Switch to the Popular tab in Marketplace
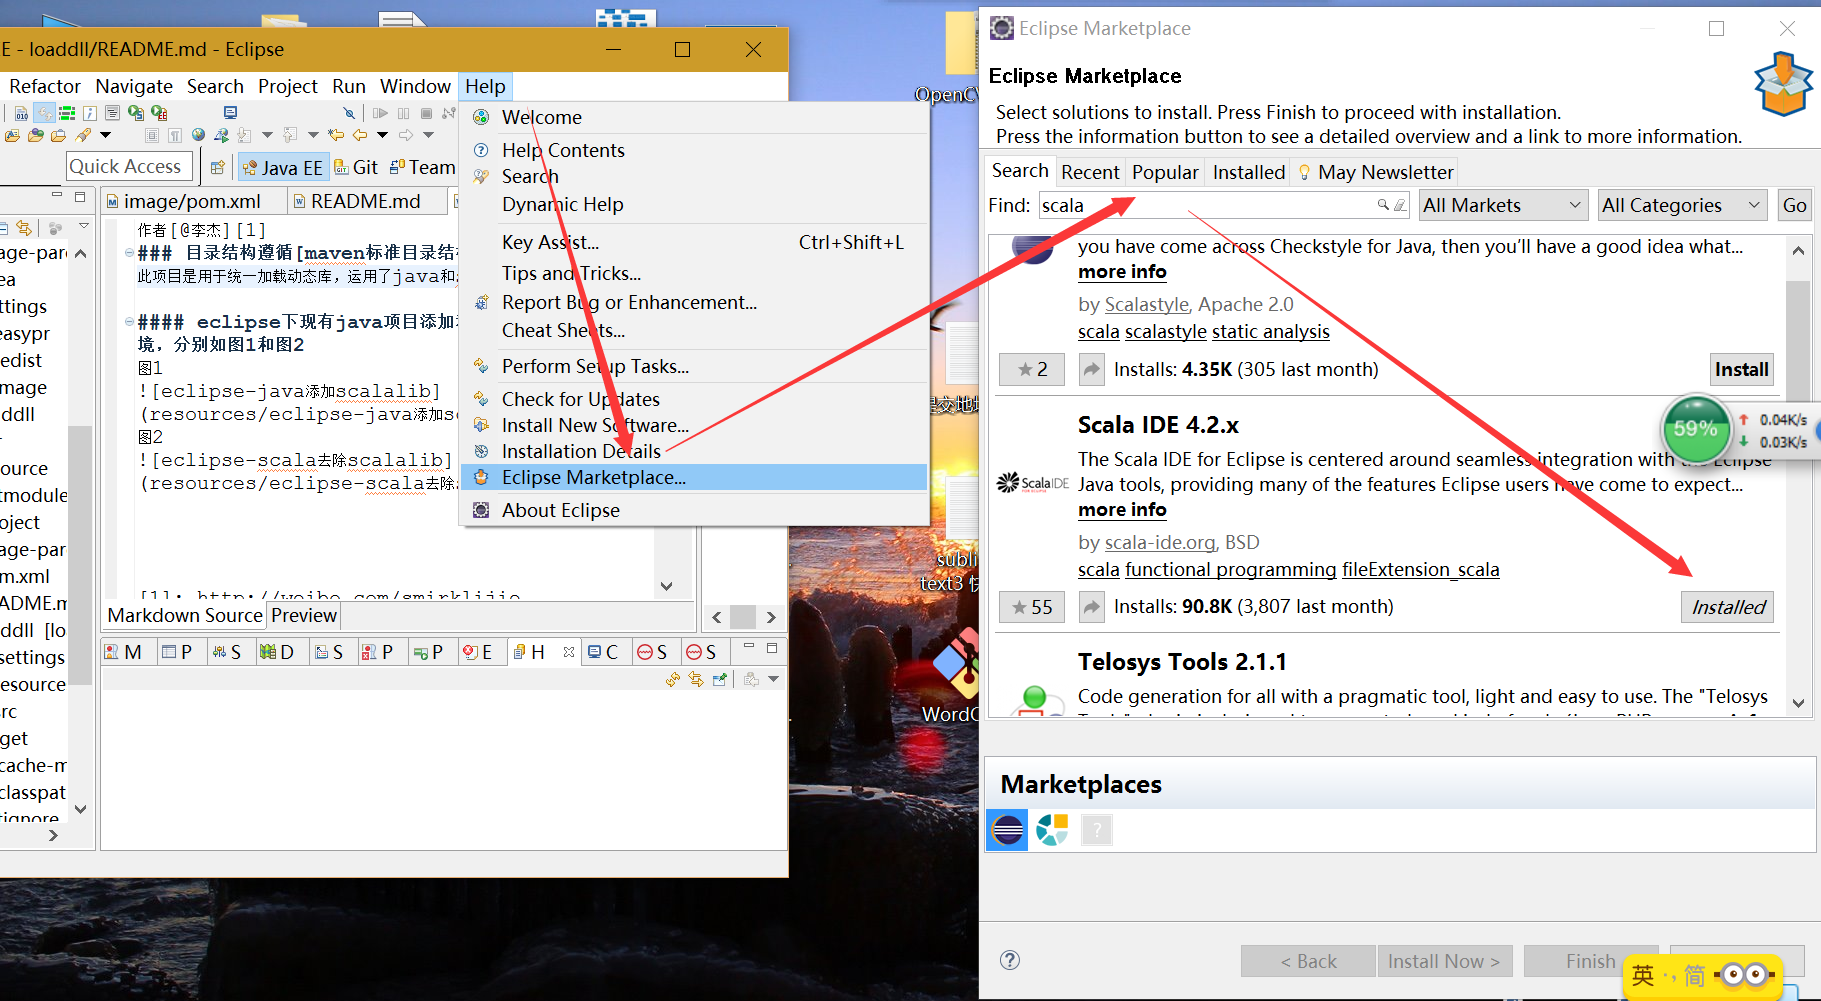Screen dimensions: 1821x1001 [1165, 172]
